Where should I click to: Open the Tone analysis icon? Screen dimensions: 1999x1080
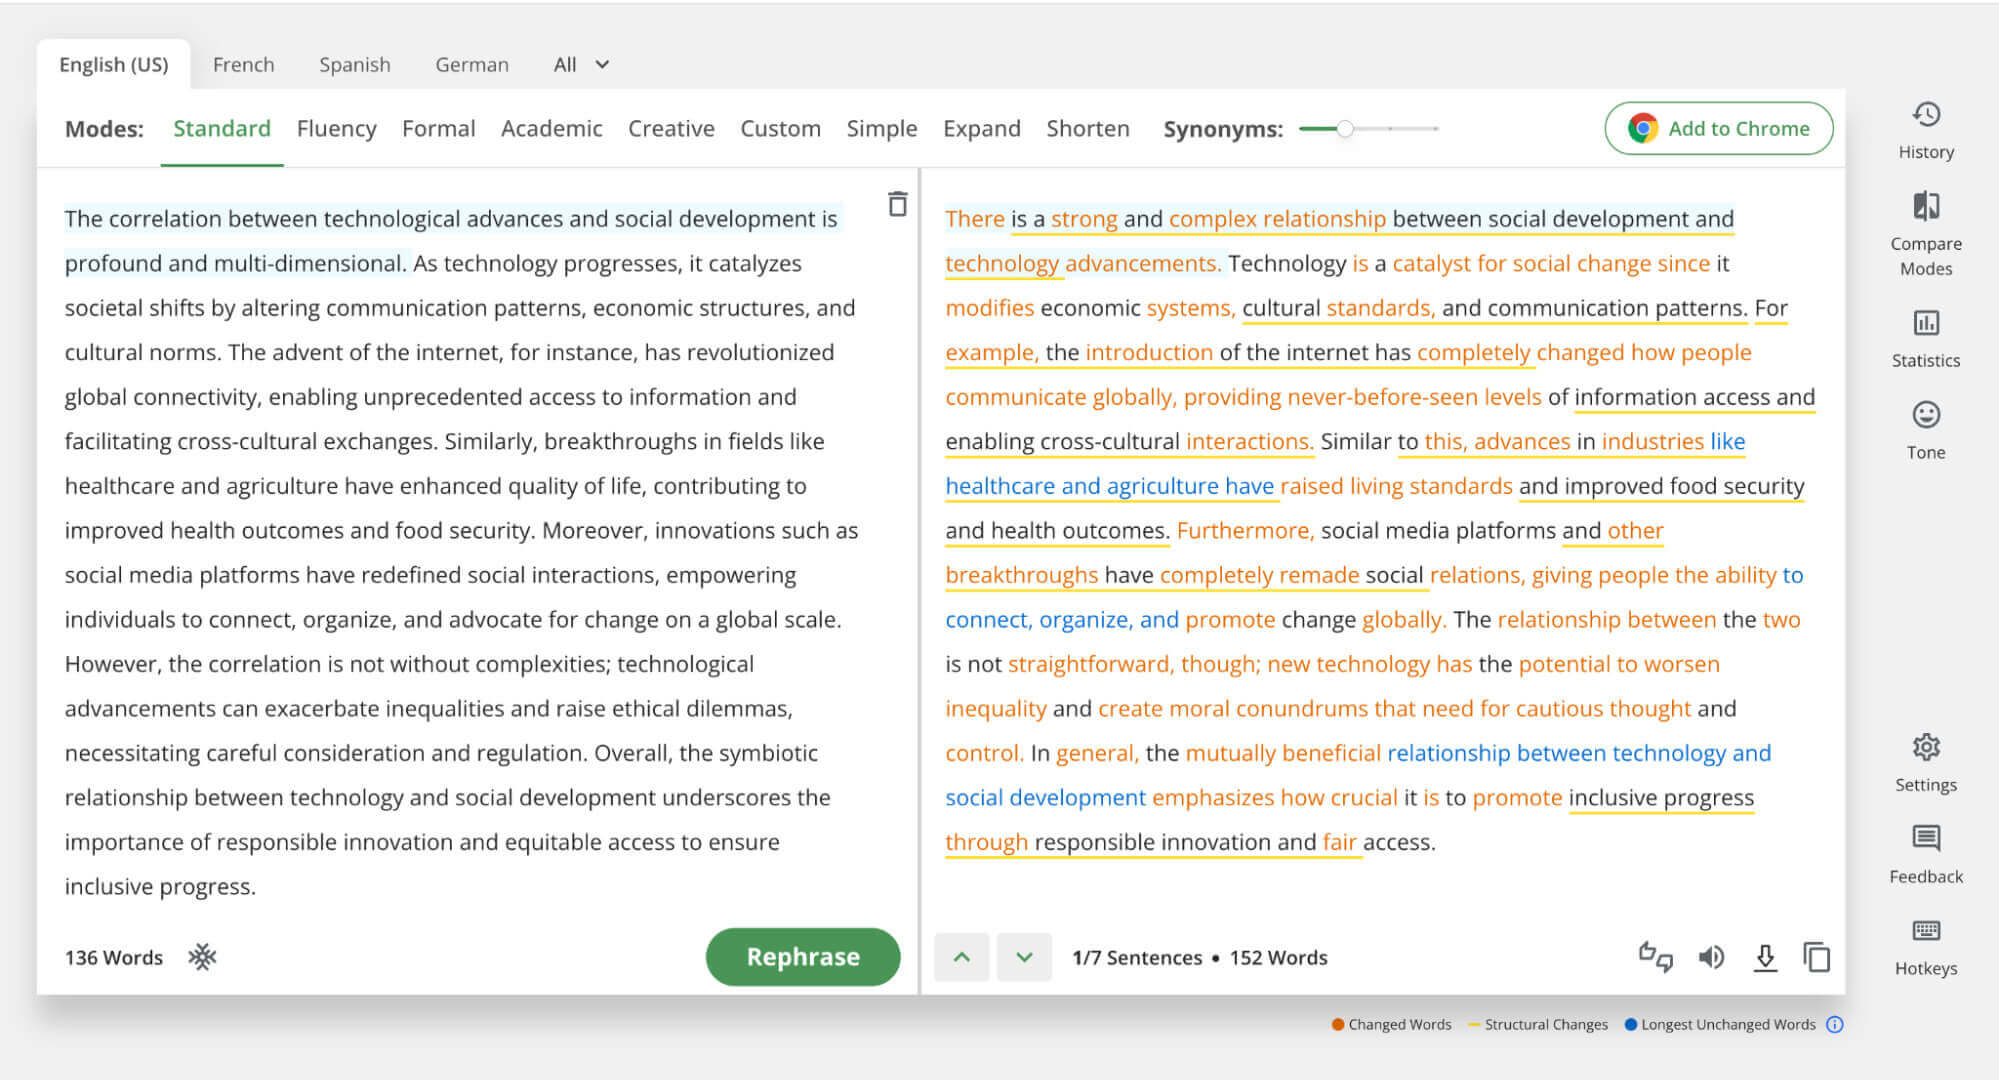point(1925,415)
